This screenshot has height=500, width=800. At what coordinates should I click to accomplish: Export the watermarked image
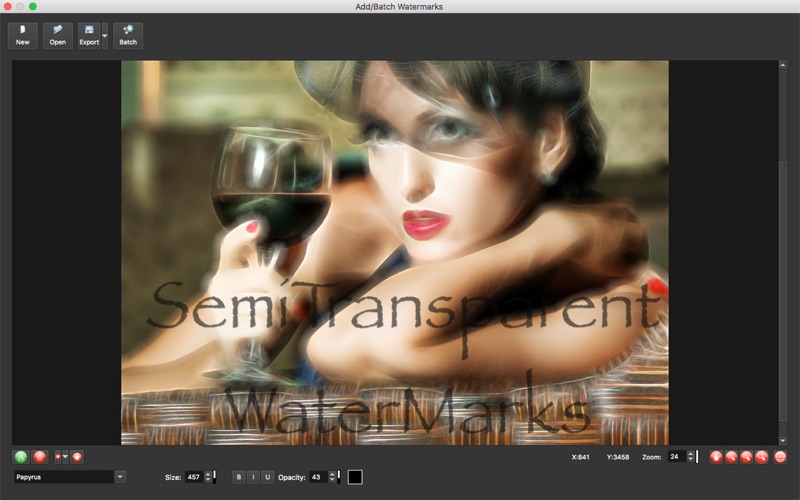pyautogui.click(x=89, y=35)
